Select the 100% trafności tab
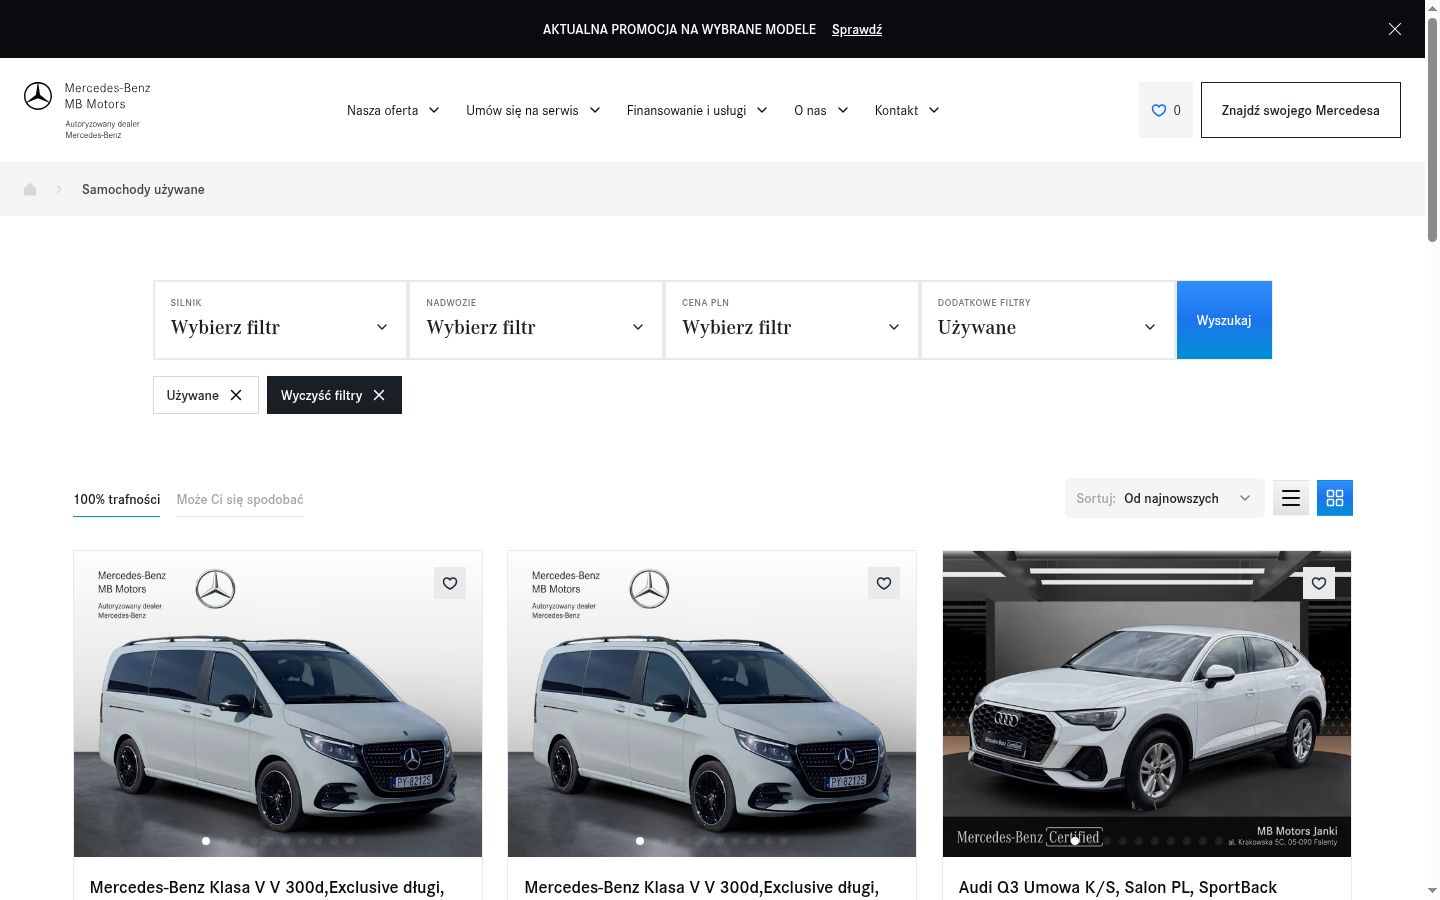1440x900 pixels. (x=117, y=499)
